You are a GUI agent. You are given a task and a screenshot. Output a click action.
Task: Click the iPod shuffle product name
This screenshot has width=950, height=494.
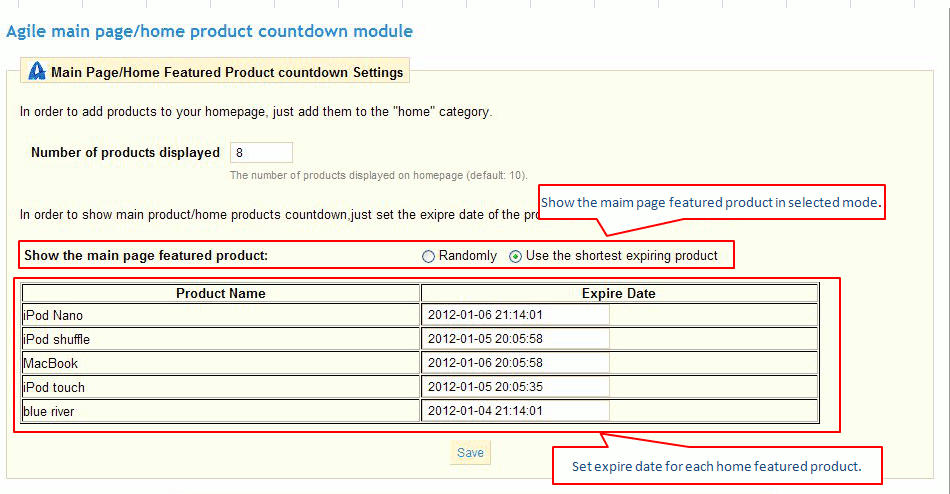[56, 339]
